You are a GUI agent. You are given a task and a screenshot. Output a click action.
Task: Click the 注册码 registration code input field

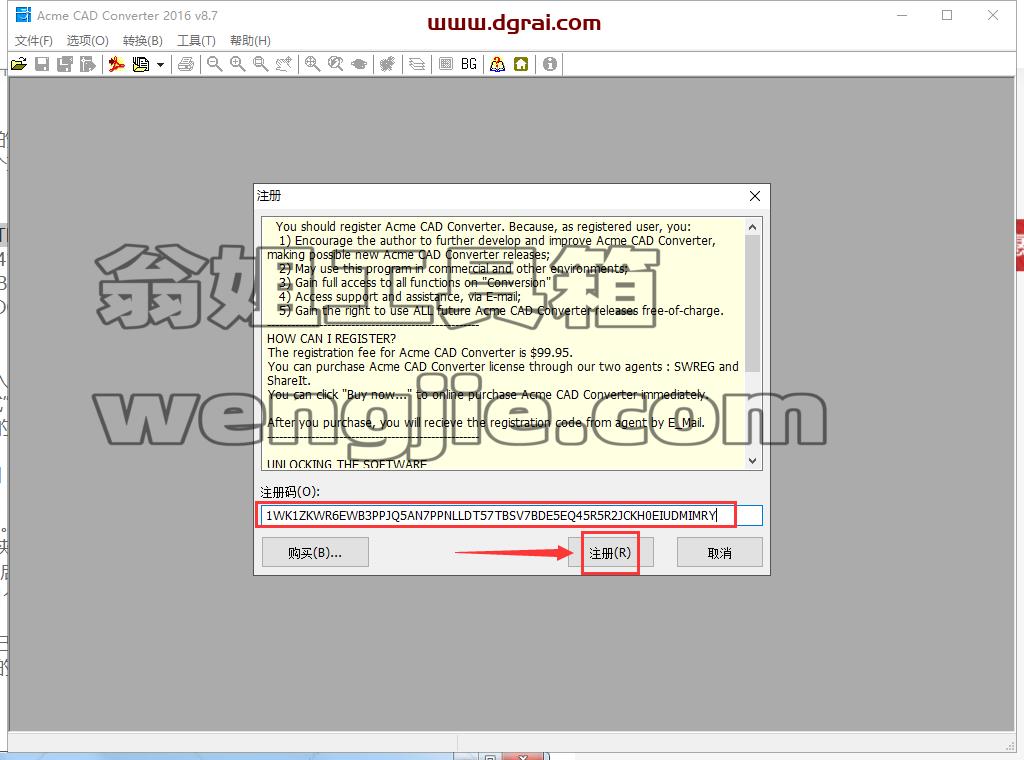pos(511,515)
